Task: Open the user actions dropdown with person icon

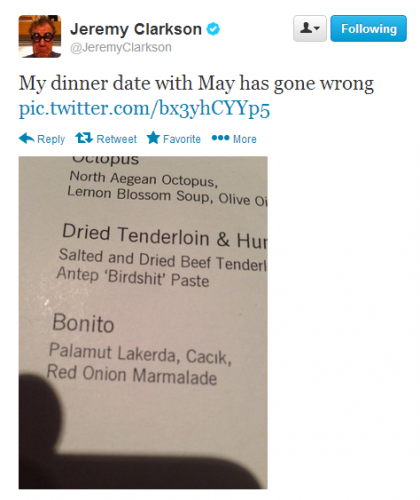Action: coord(310,28)
